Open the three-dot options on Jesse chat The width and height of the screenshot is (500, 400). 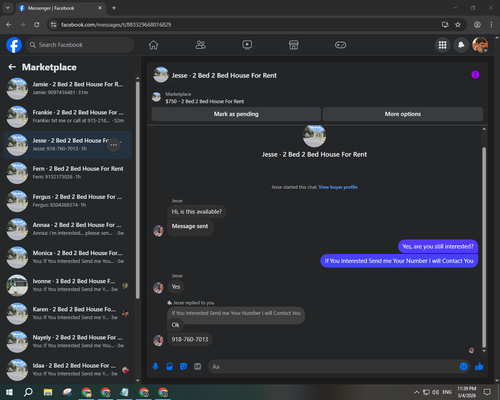114,145
